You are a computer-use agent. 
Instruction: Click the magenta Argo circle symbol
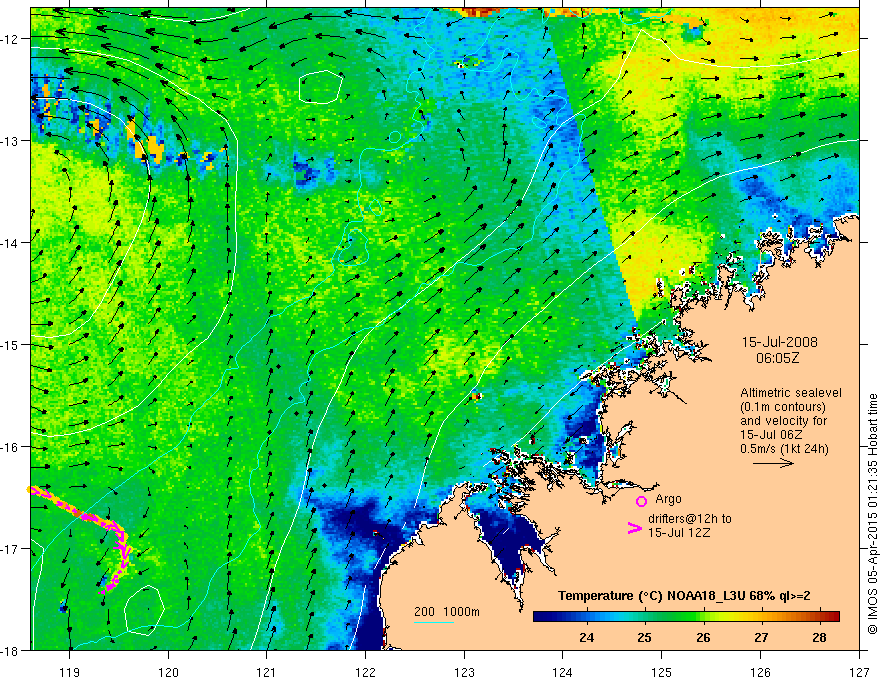[x=641, y=501]
